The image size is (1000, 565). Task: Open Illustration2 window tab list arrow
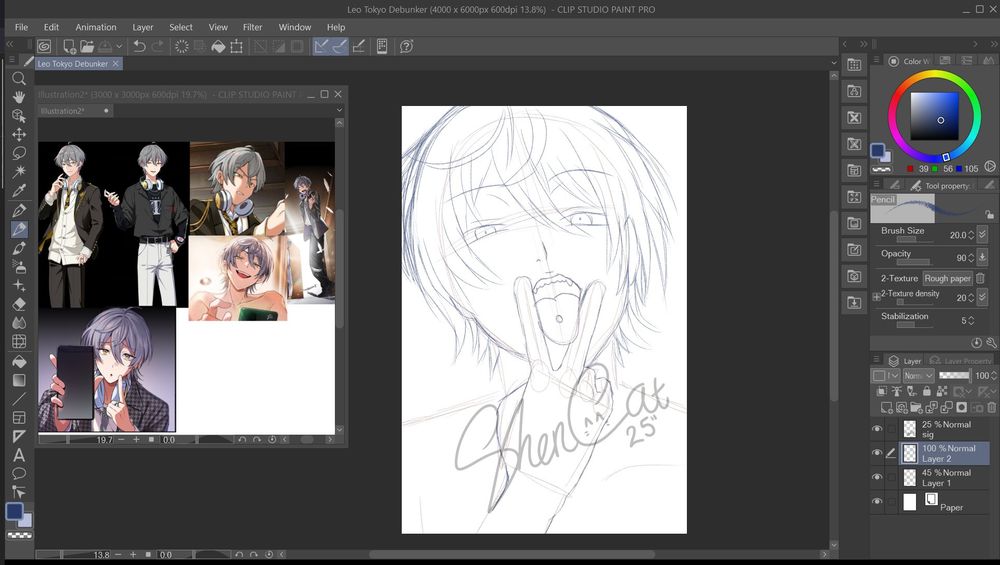(x=339, y=110)
